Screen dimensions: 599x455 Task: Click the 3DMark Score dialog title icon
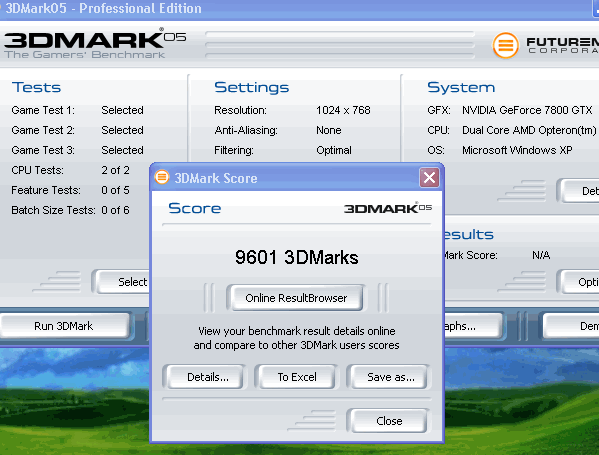pos(162,177)
